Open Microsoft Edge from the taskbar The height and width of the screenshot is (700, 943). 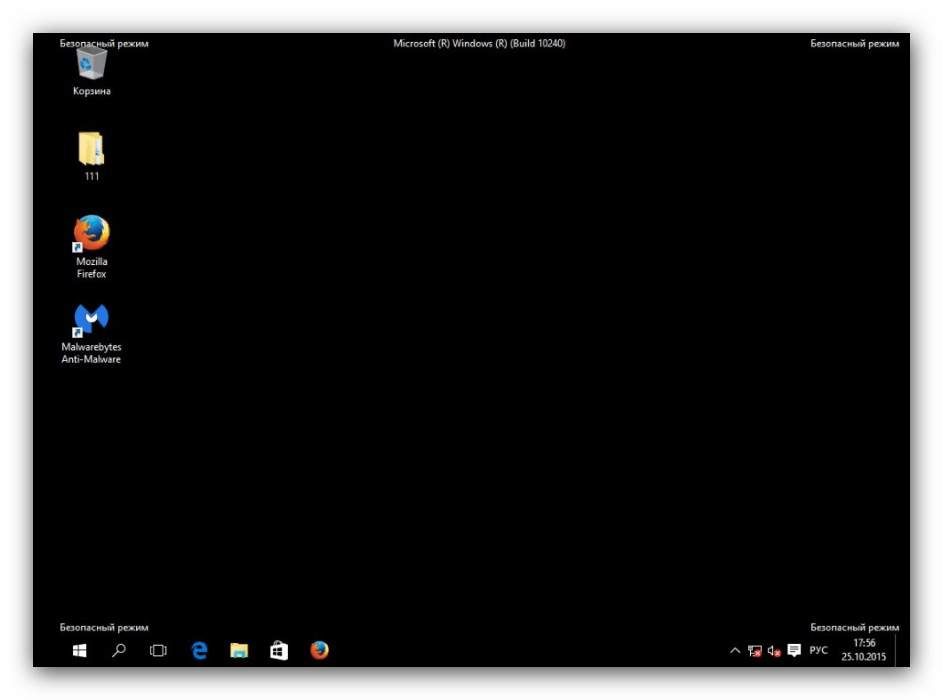coord(199,651)
